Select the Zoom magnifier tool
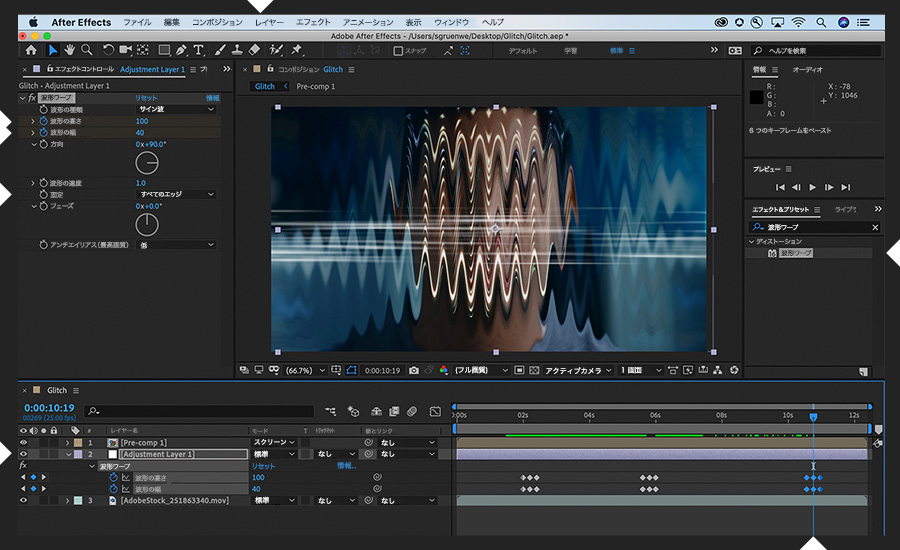 88,50
